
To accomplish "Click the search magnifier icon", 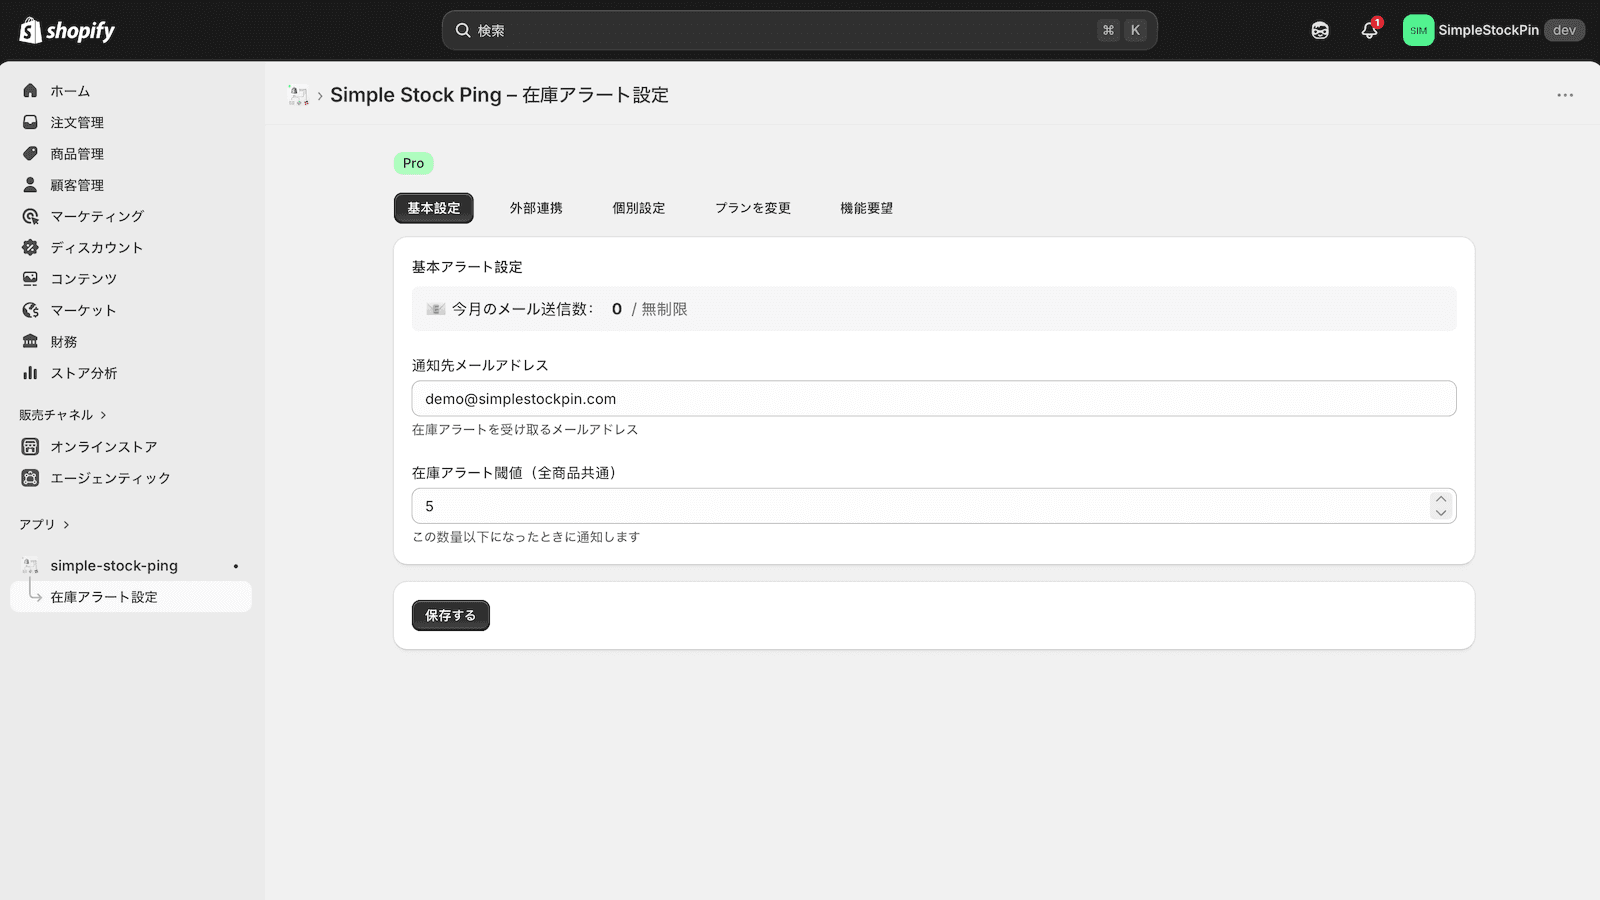I will click(x=463, y=30).
